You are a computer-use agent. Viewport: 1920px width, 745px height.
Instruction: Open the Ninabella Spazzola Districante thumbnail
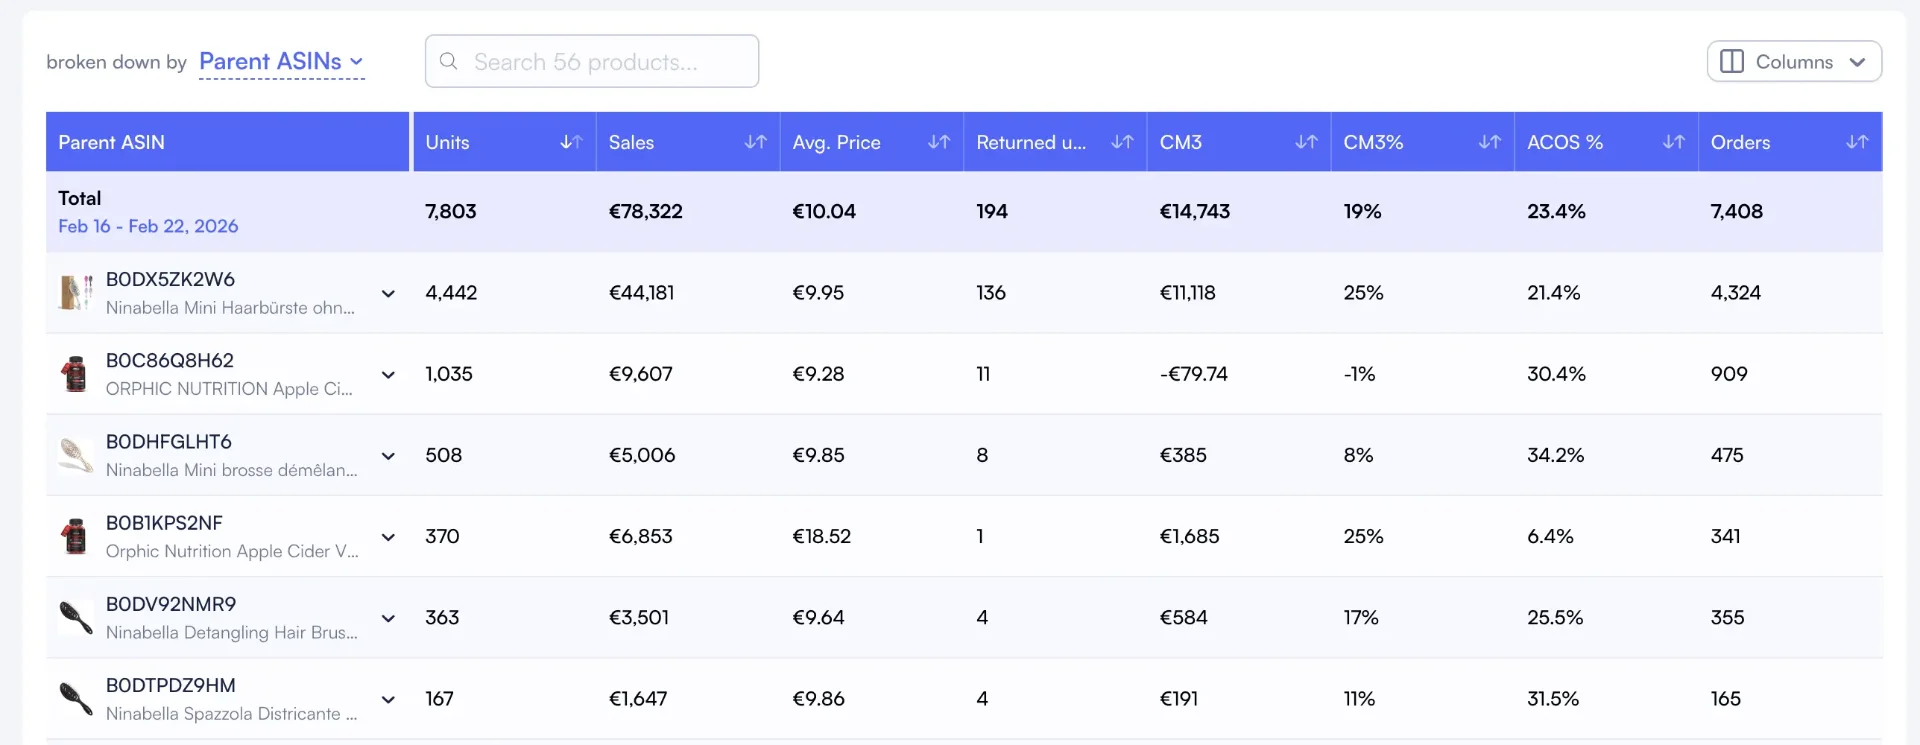tap(76, 699)
